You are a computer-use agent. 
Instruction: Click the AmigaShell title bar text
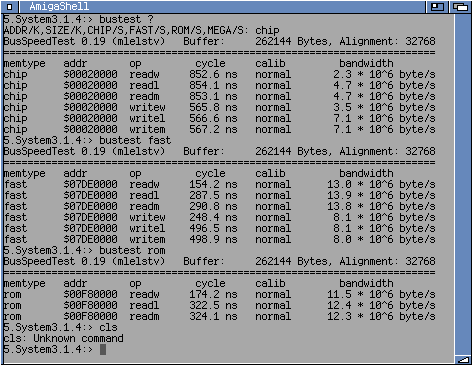click(x=59, y=6)
